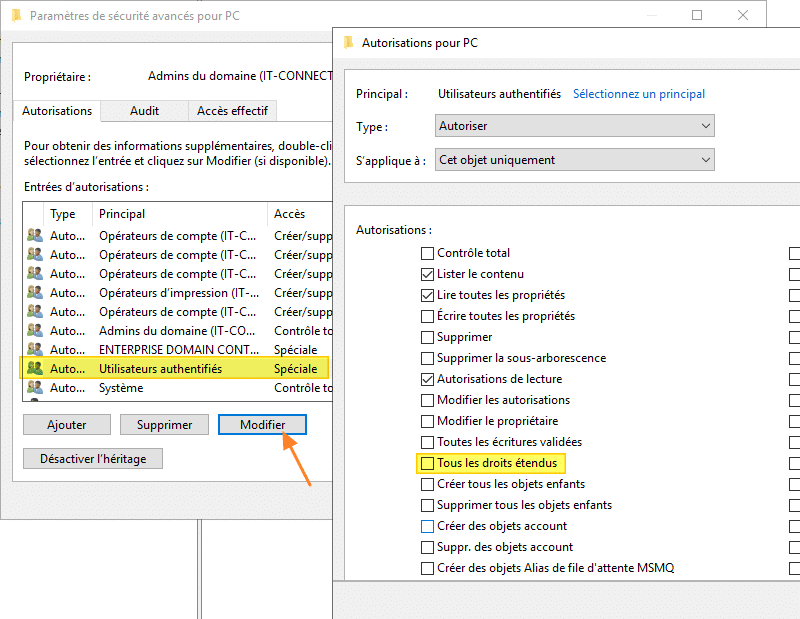Toggle Écrire toutes les propriétés checkbox
Image resolution: width=800 pixels, height=619 pixels.
click(428, 317)
